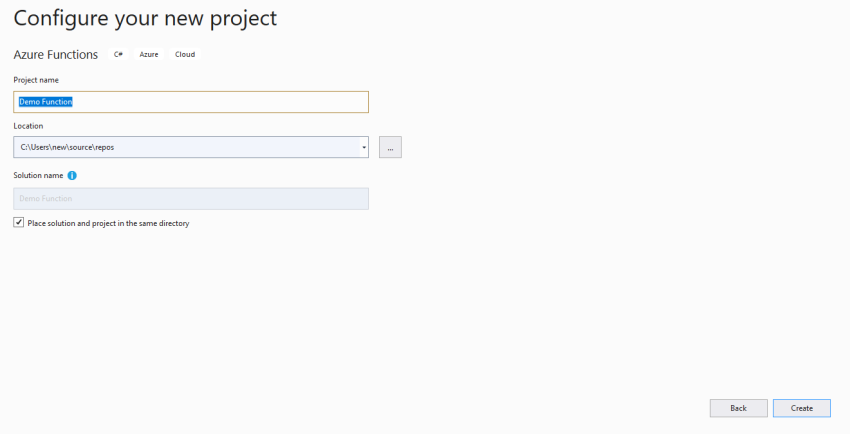Browse for location with the ellipsis button
Viewport: 850px width, 434px height.
click(390, 148)
